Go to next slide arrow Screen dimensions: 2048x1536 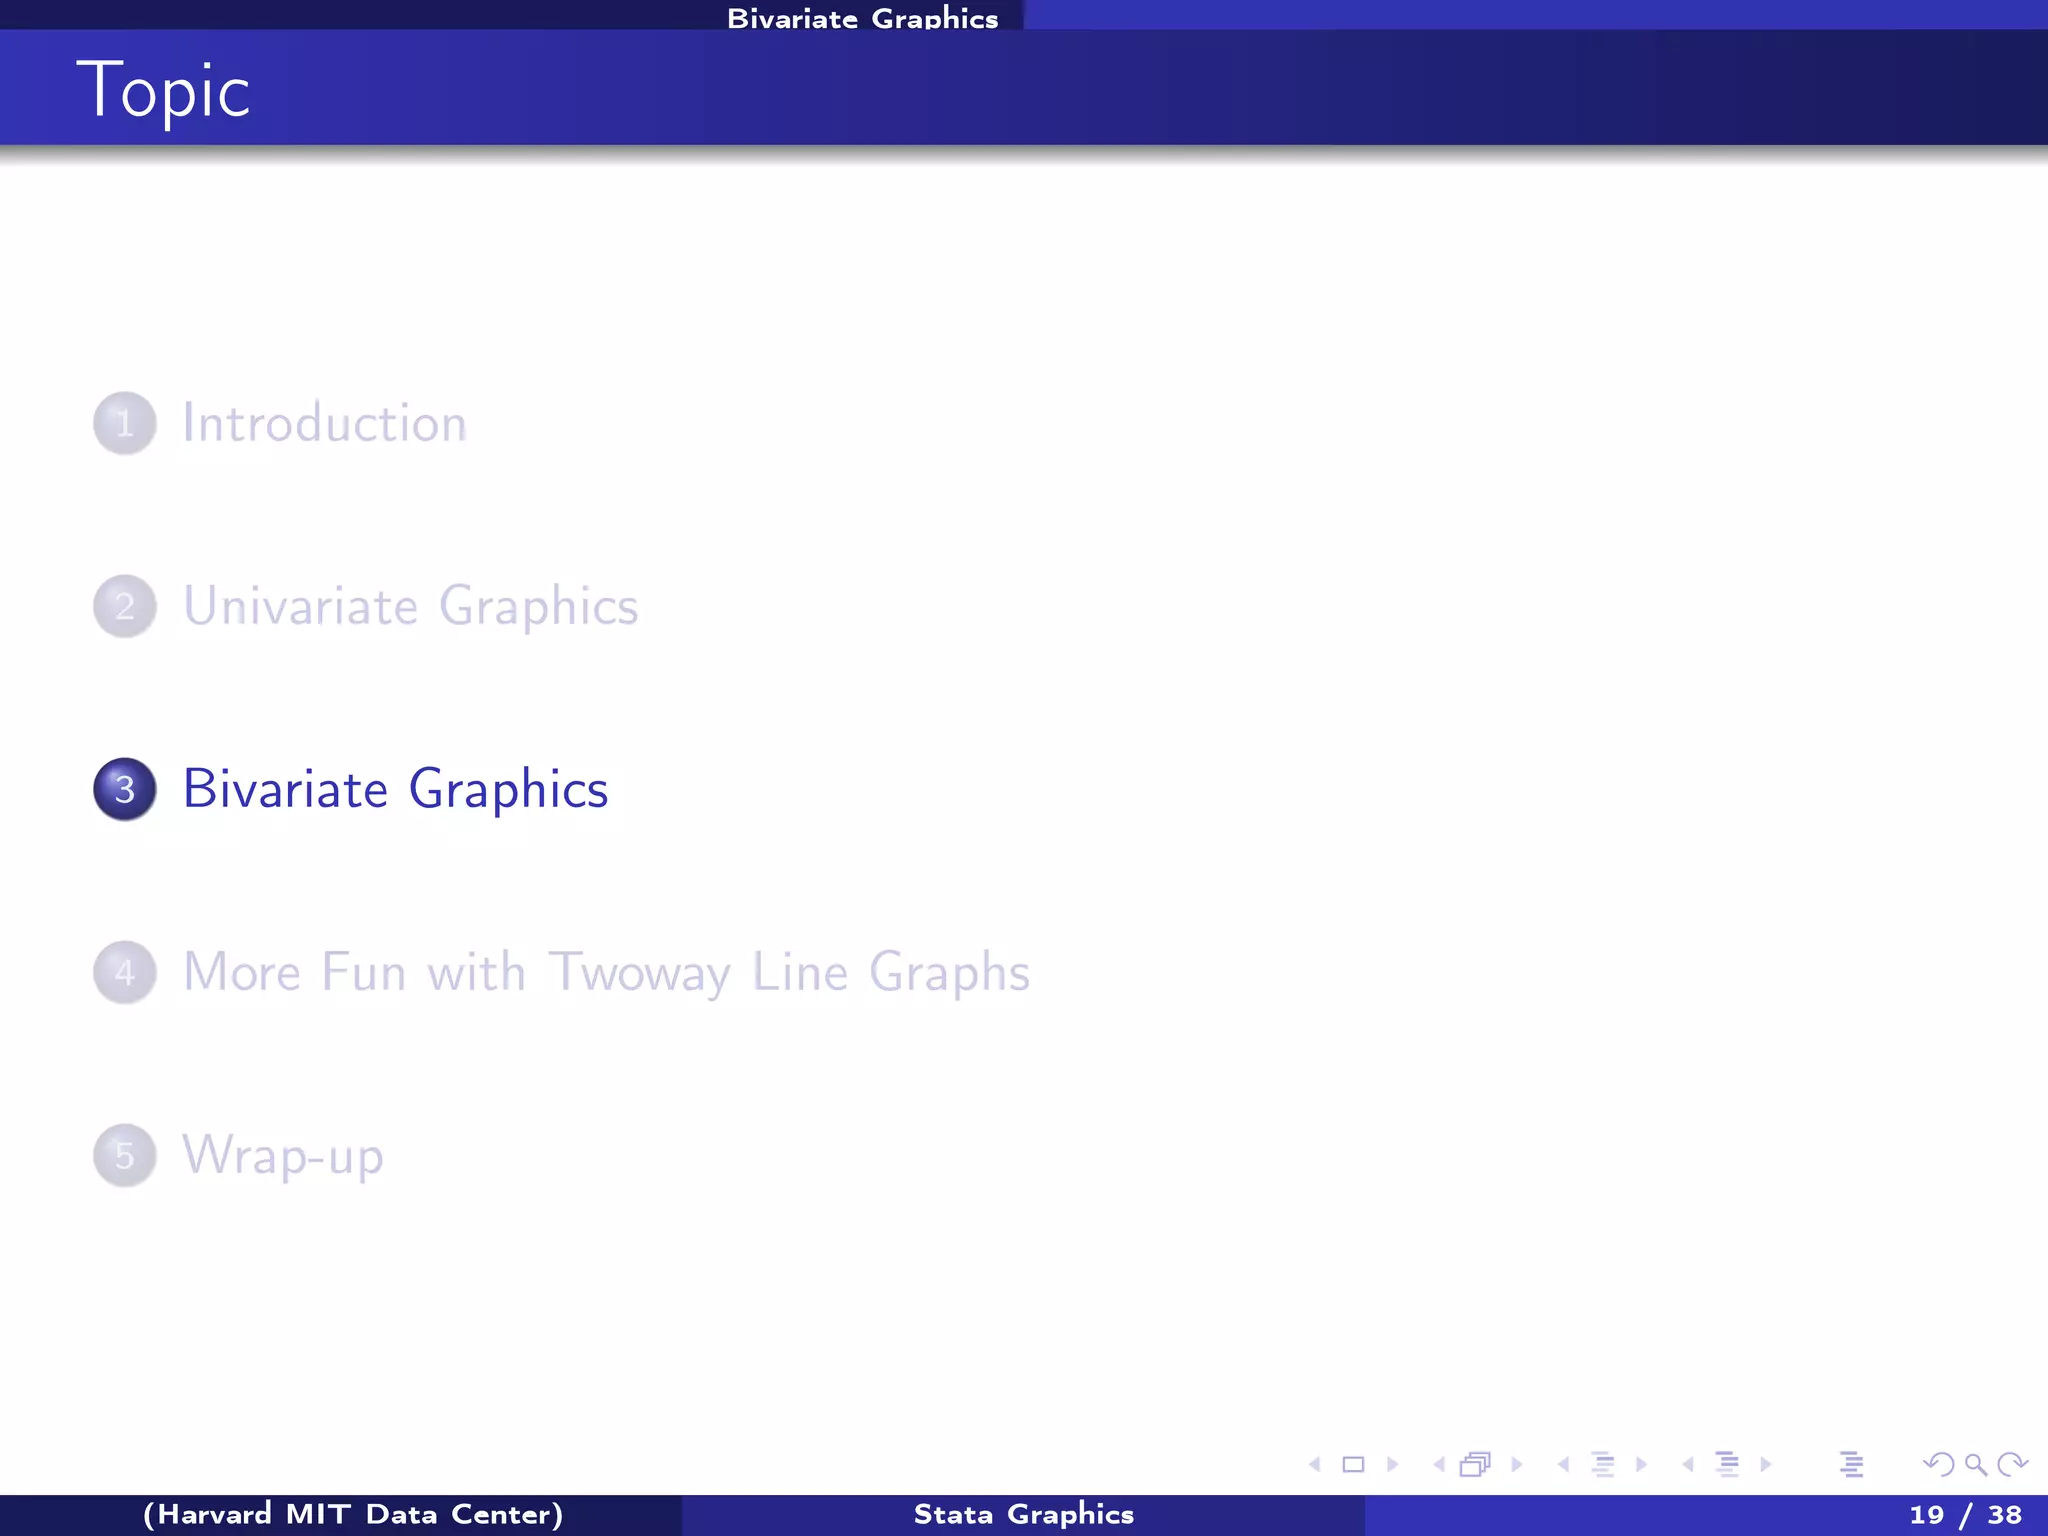click(x=1392, y=1465)
